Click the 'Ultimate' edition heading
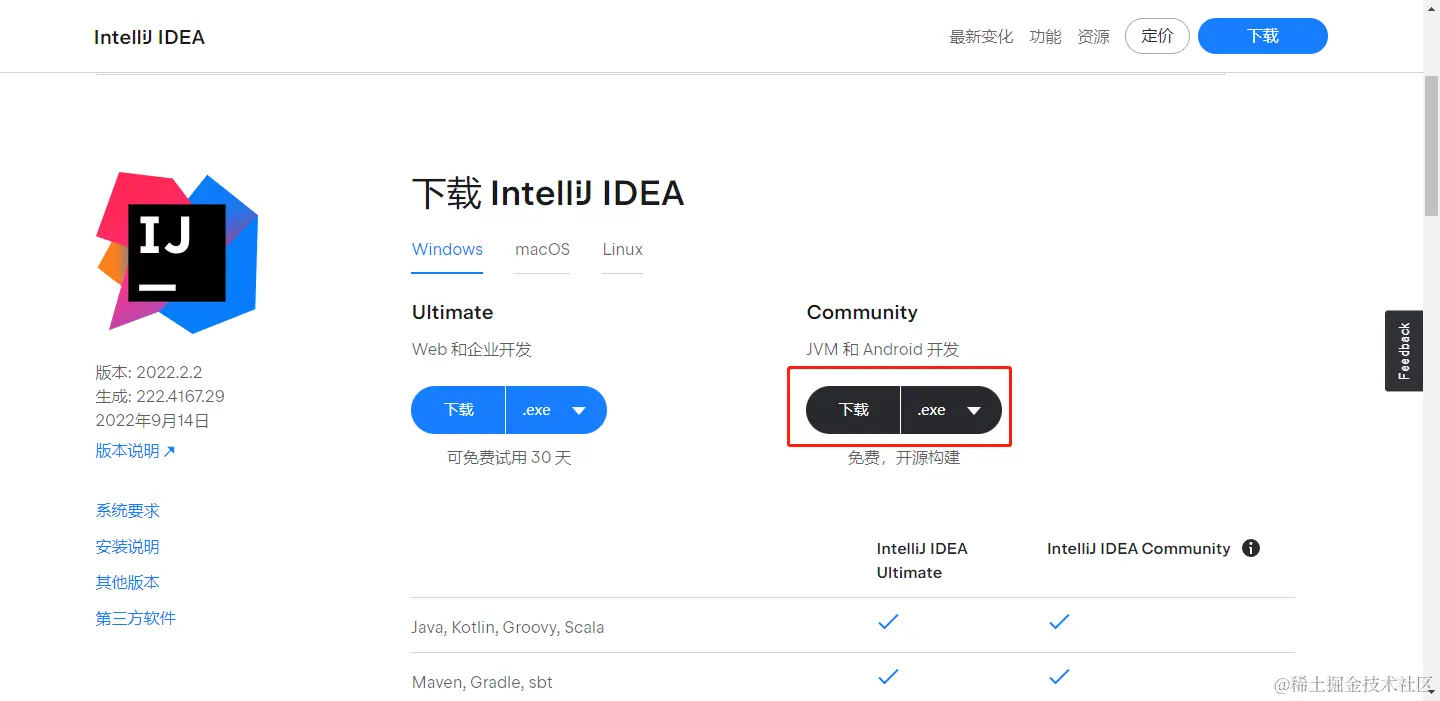 [452, 312]
